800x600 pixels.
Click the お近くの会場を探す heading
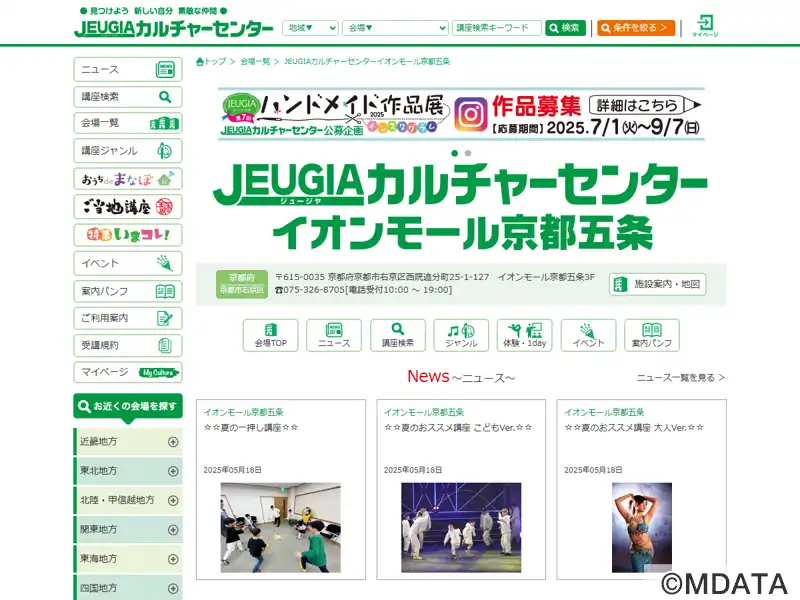128,407
